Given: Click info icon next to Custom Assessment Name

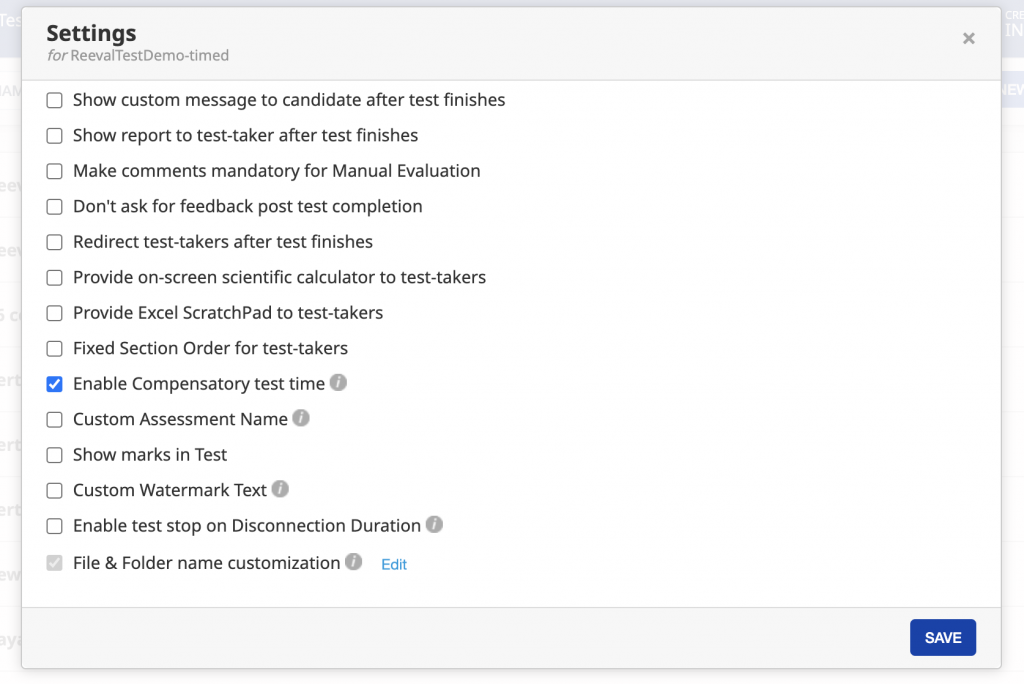Looking at the screenshot, I should point(301,418).
